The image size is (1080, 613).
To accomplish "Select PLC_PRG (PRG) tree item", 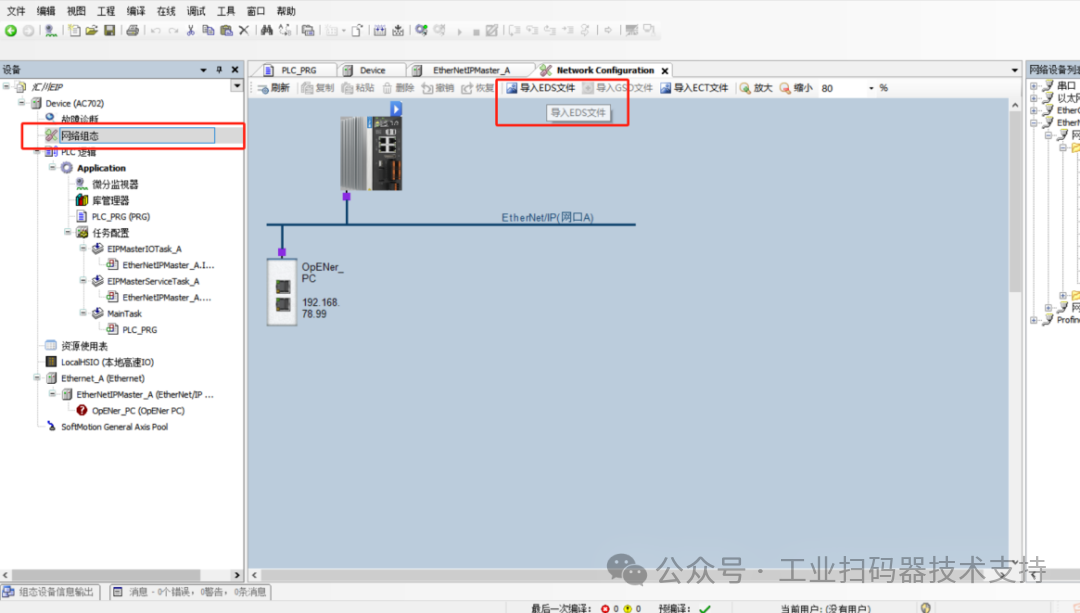I will 121,216.
